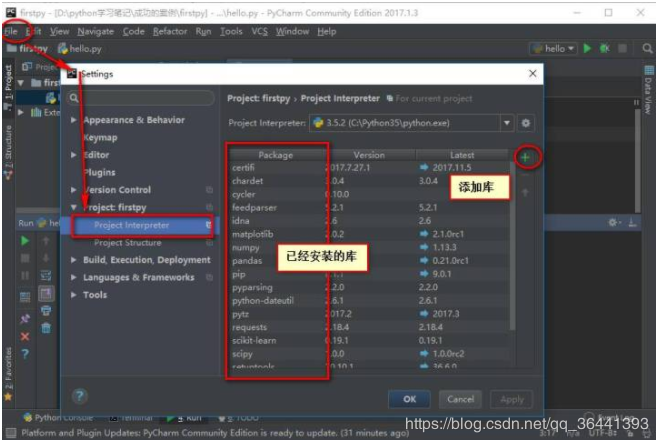This screenshot has width=659, height=443.
Task: Click the upgrade package up-arrow icon
Action: (x=525, y=192)
